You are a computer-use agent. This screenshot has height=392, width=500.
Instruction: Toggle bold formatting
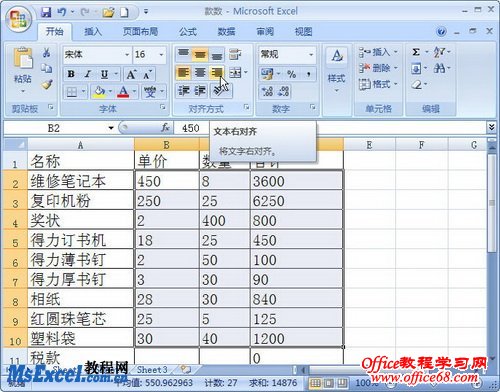(71, 74)
